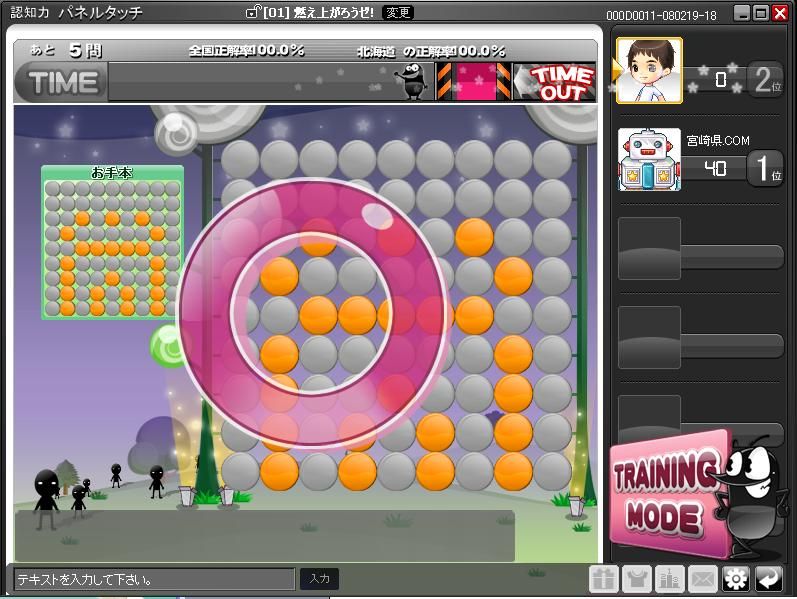
Task: Click the top-right grey panel of main grid
Action: click(x=552, y=159)
